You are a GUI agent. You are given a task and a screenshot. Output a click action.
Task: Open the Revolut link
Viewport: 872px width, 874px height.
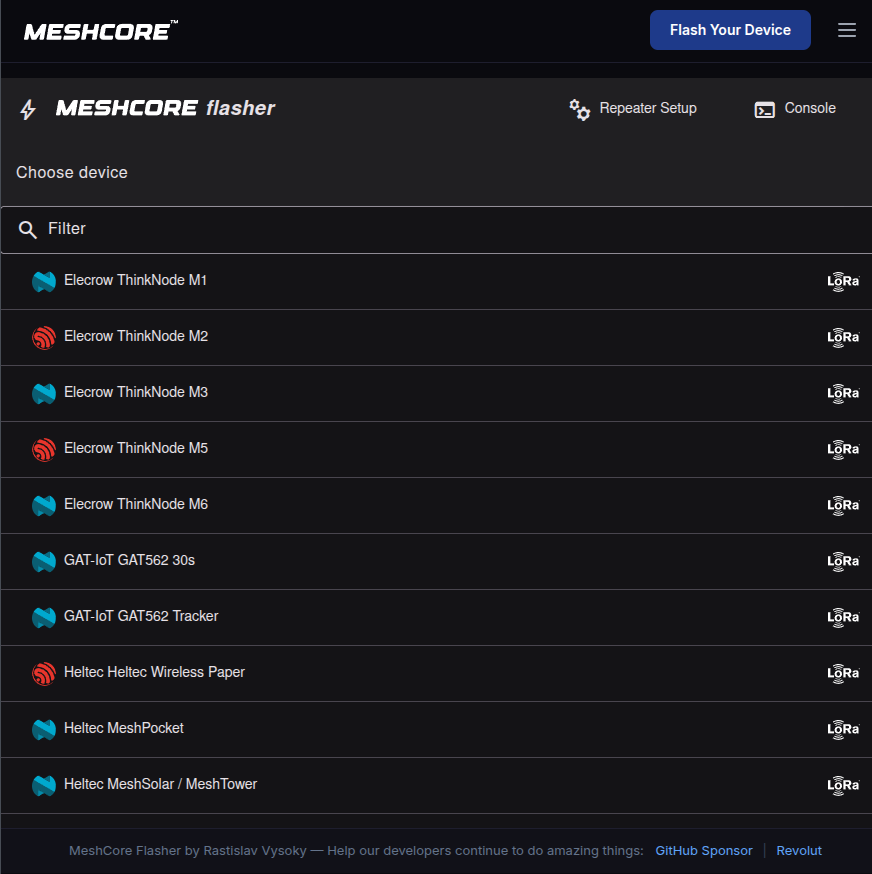(x=799, y=851)
